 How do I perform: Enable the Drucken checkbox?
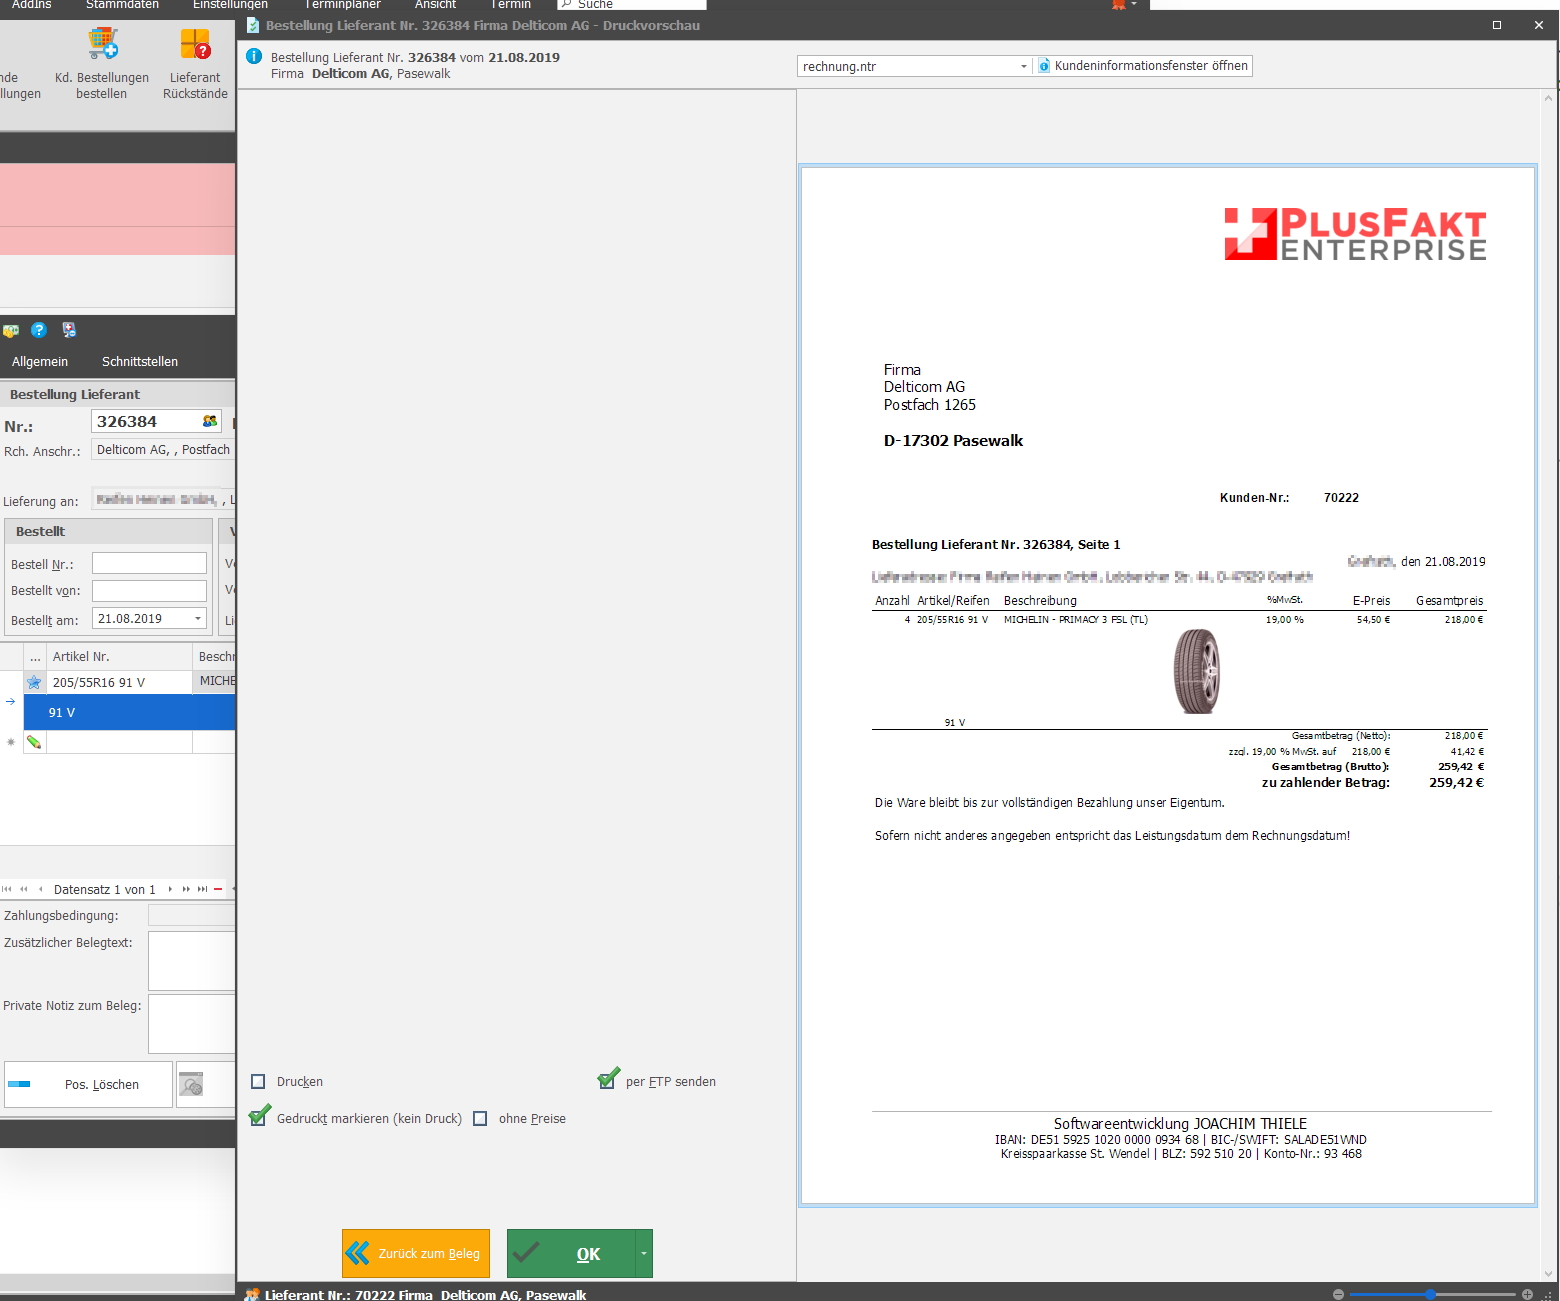(x=258, y=1081)
